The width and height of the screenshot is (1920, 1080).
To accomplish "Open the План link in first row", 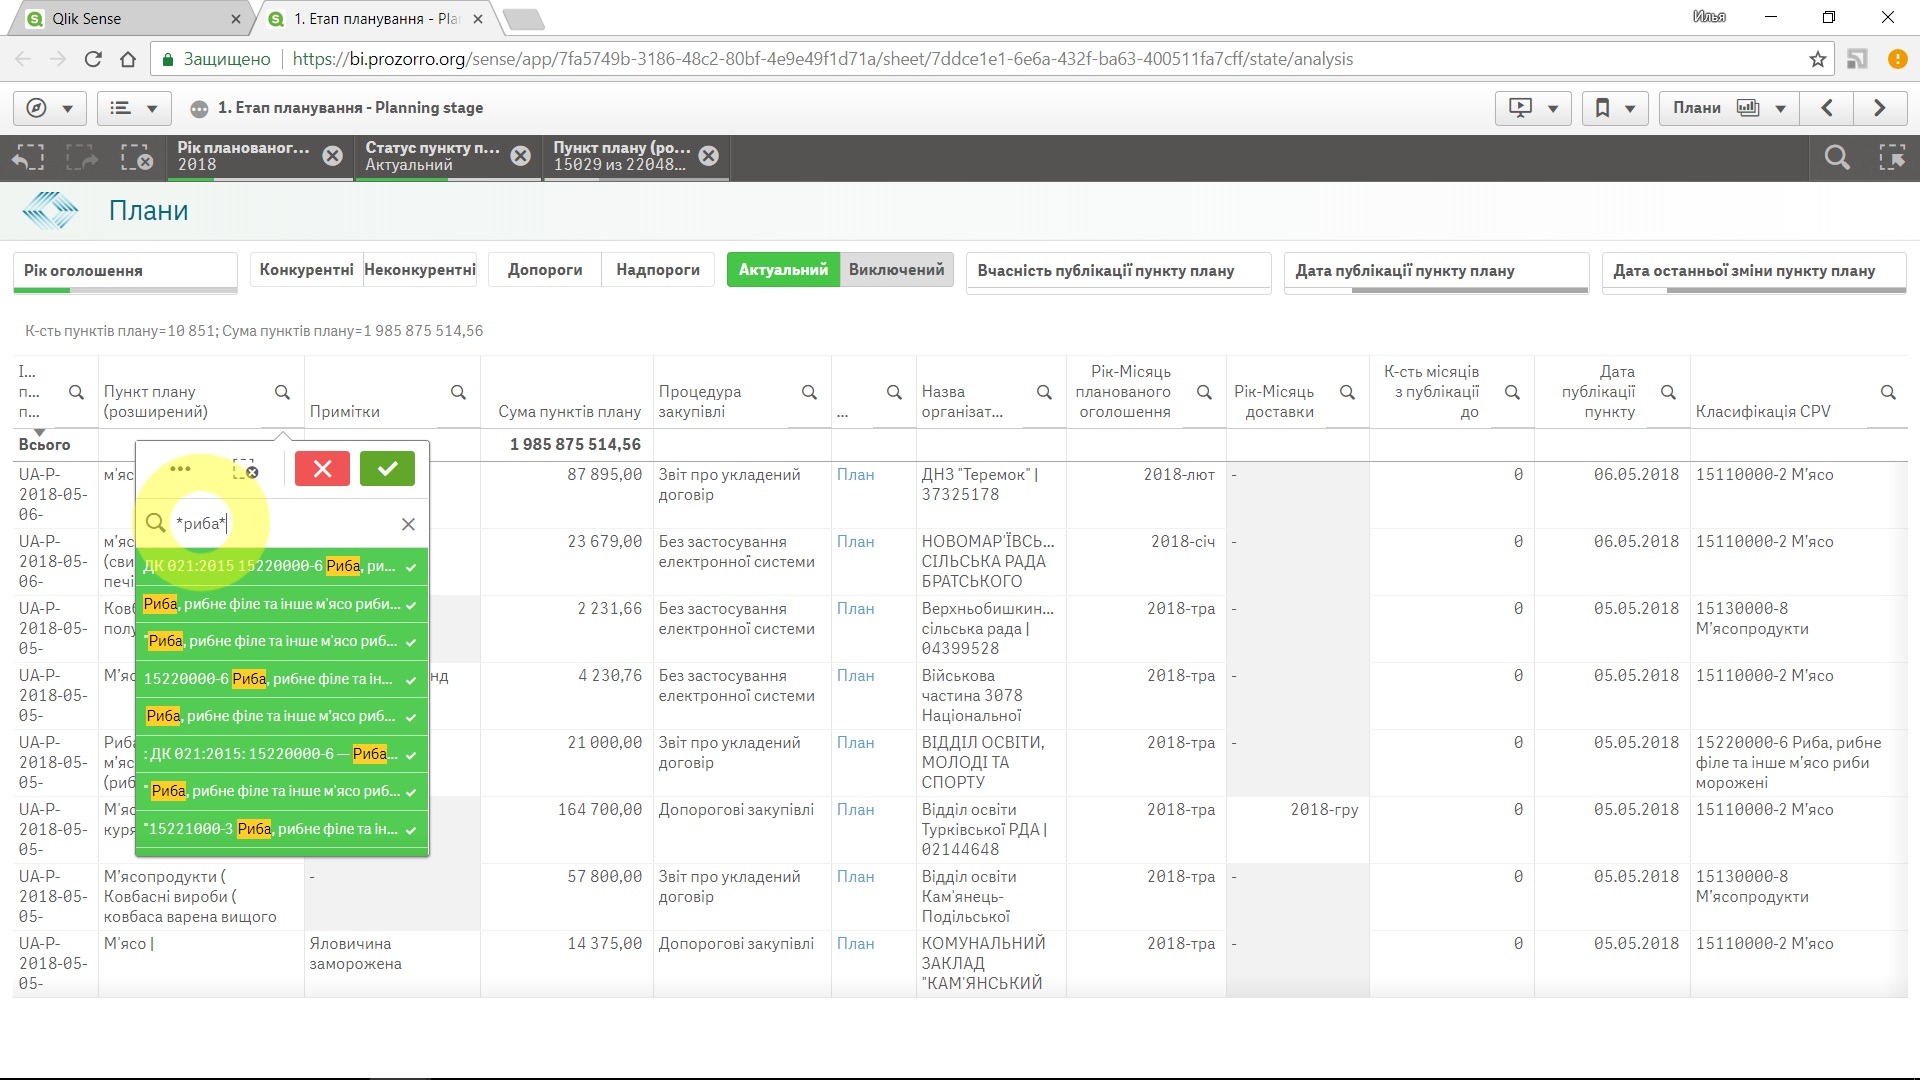I will [x=855, y=475].
